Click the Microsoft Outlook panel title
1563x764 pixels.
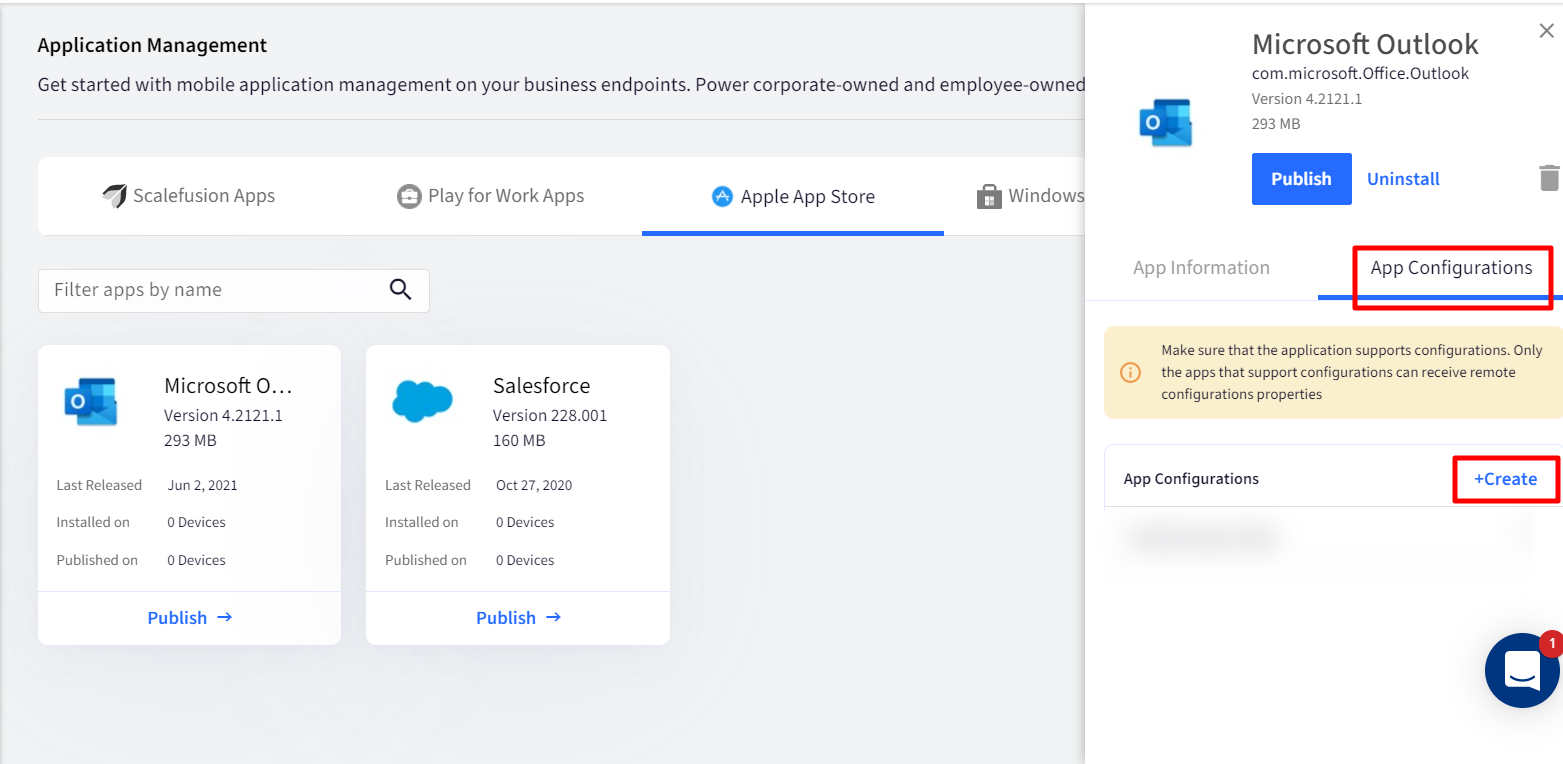[1365, 44]
